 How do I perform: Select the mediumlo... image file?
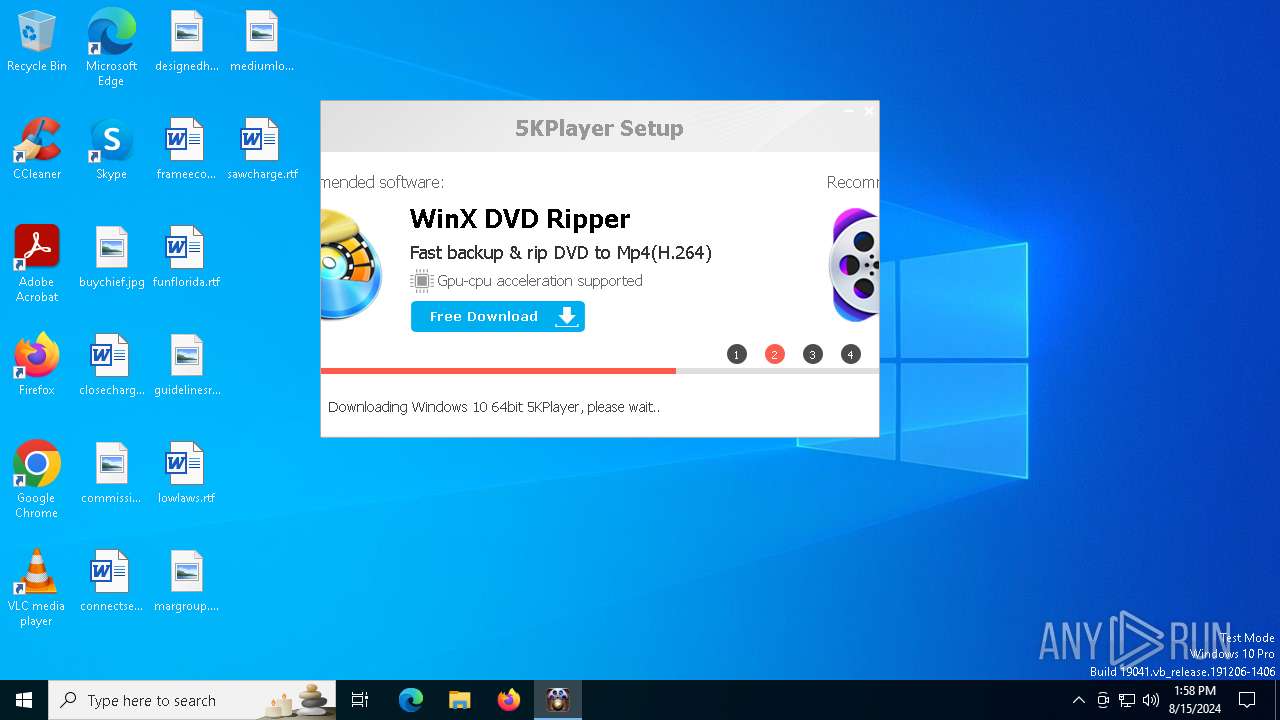pyautogui.click(x=262, y=42)
